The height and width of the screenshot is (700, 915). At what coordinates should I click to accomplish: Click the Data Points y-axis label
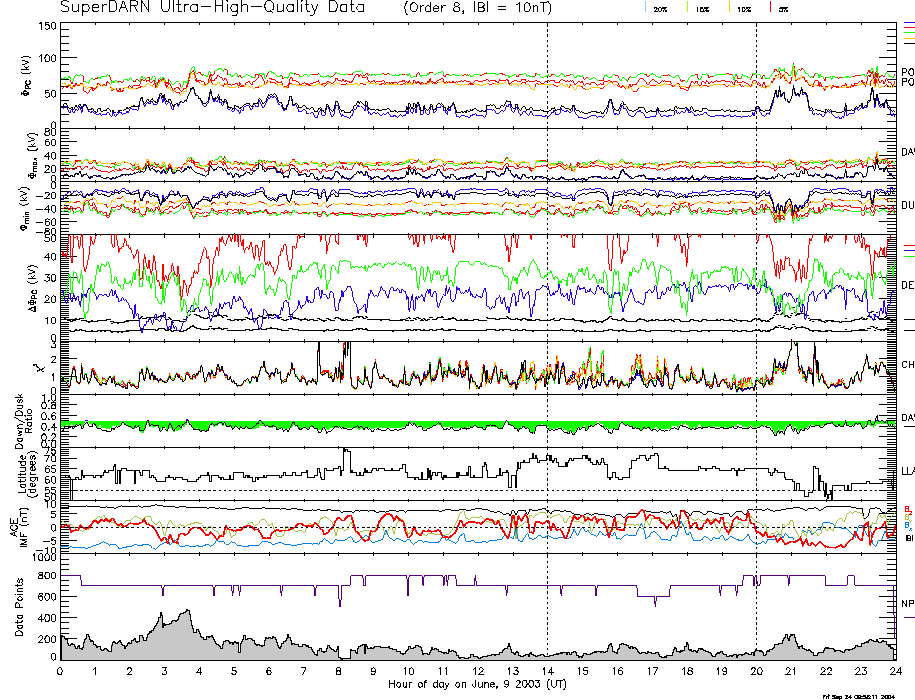pos(17,615)
